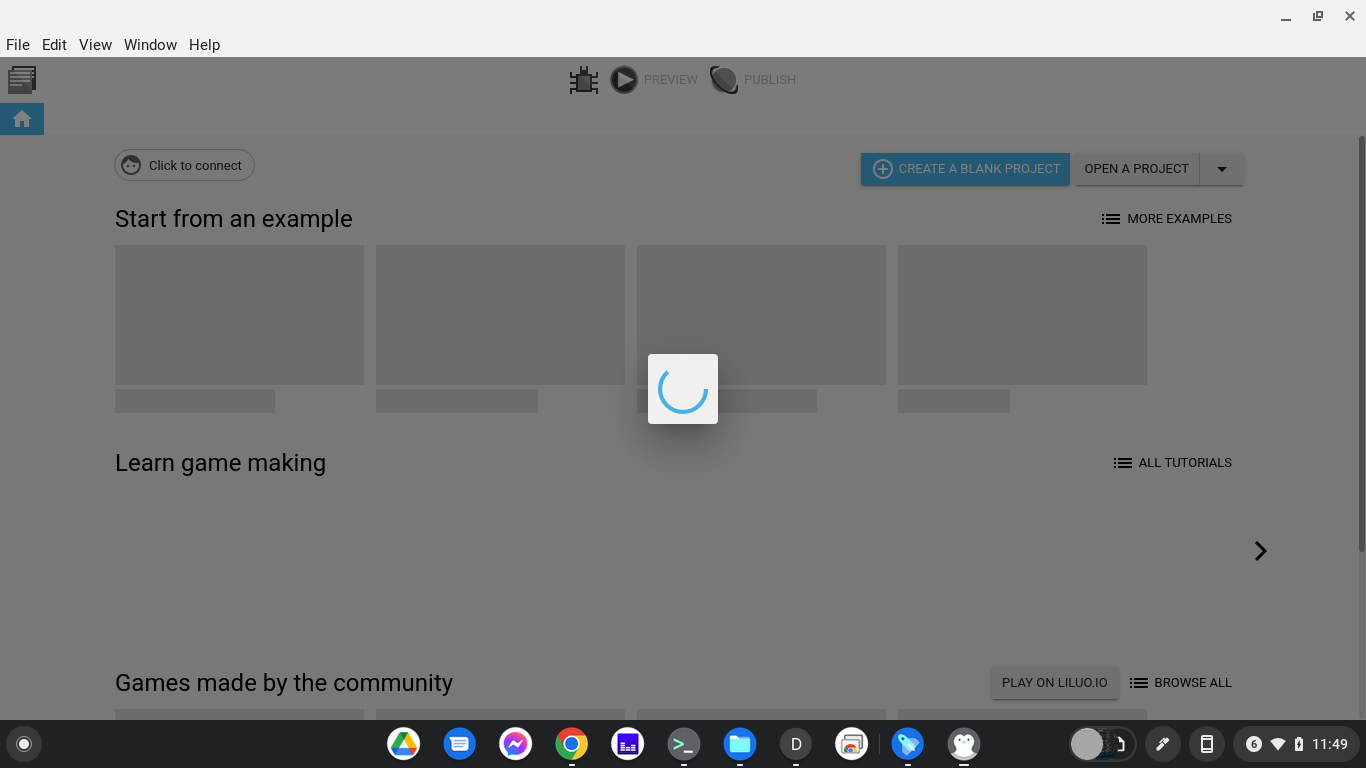Open the File menu

click(18, 45)
